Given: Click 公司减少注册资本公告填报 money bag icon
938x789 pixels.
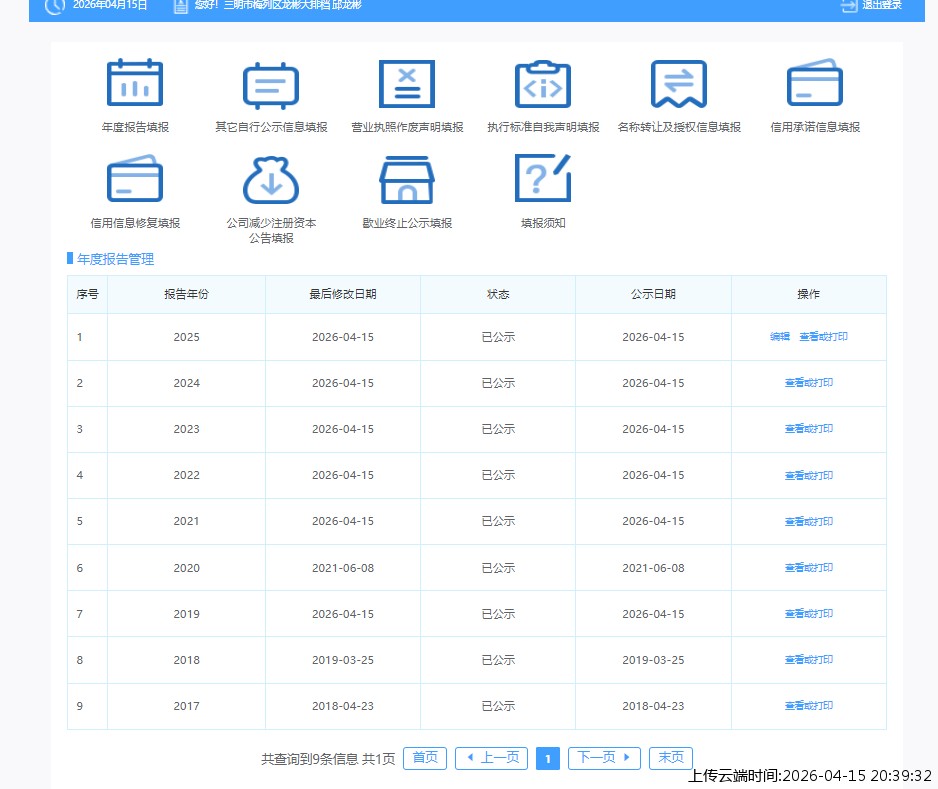Looking at the screenshot, I should pos(271,180).
